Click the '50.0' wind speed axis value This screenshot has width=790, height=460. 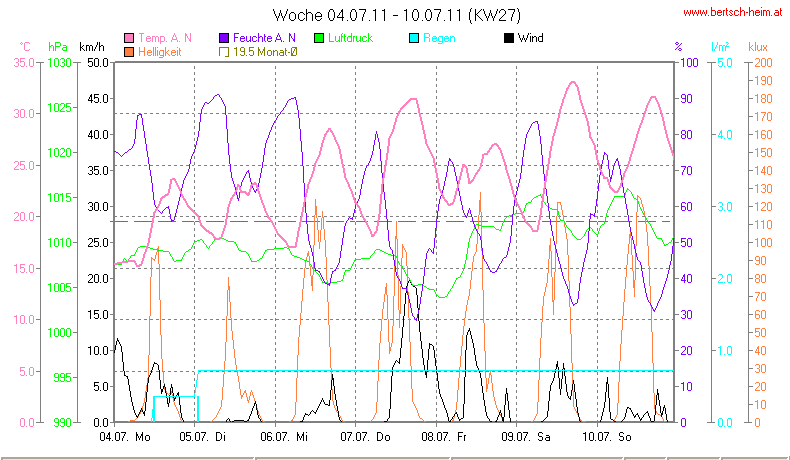point(98,63)
